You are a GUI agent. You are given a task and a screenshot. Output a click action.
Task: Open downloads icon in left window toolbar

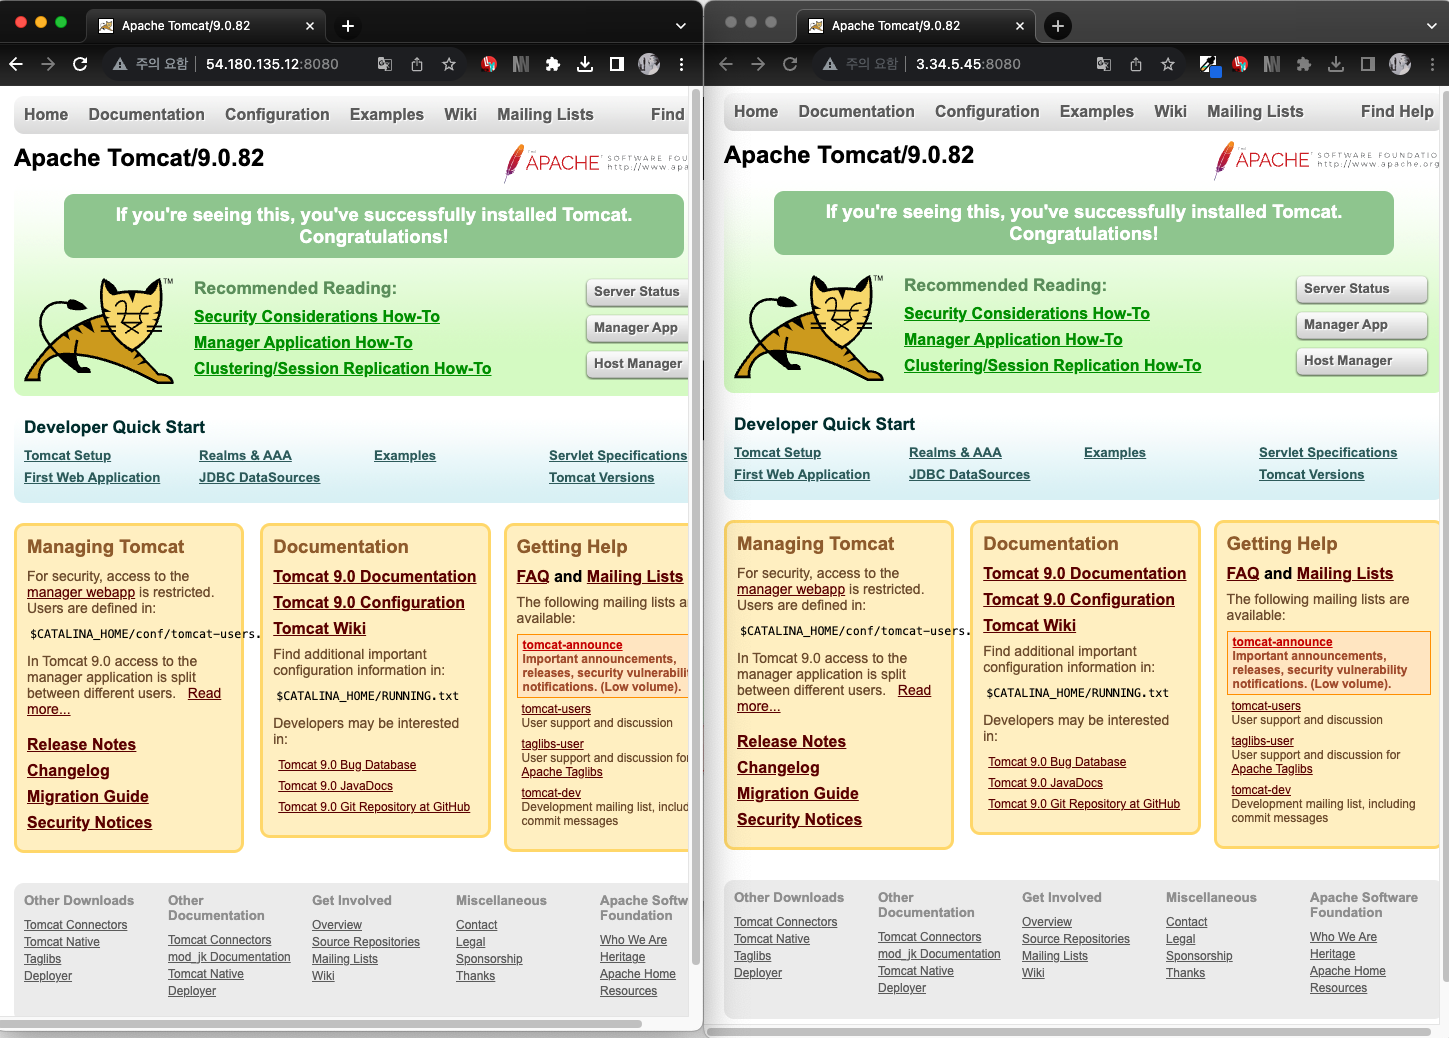click(x=585, y=64)
